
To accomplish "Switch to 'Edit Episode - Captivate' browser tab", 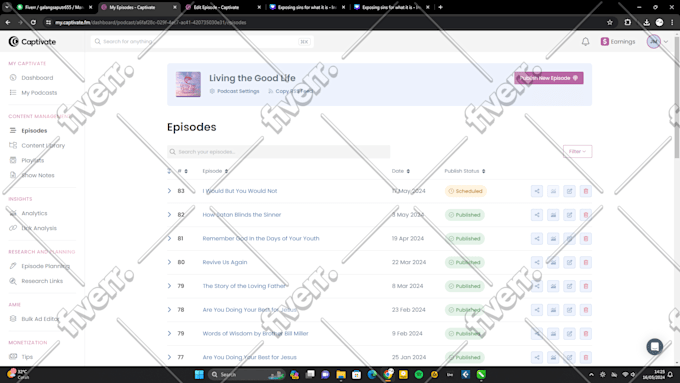I will click(222, 7).
